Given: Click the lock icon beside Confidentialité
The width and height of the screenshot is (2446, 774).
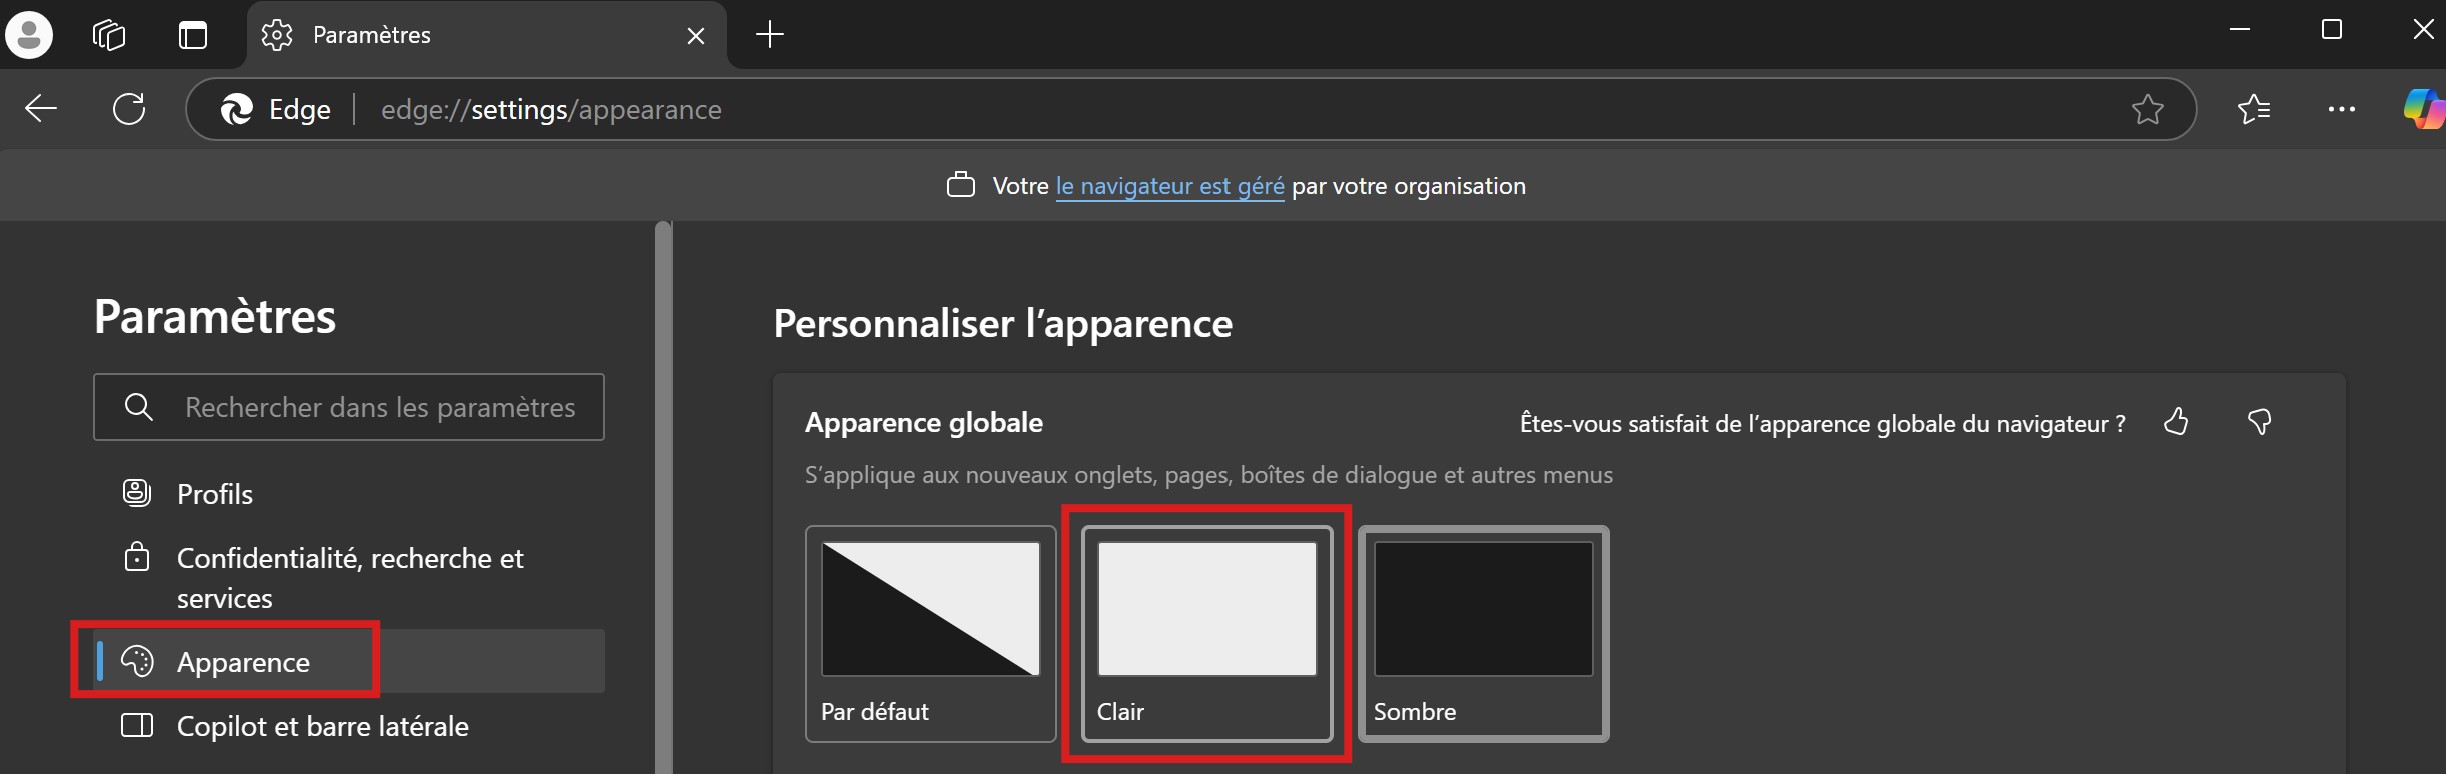Looking at the screenshot, I should [137, 556].
